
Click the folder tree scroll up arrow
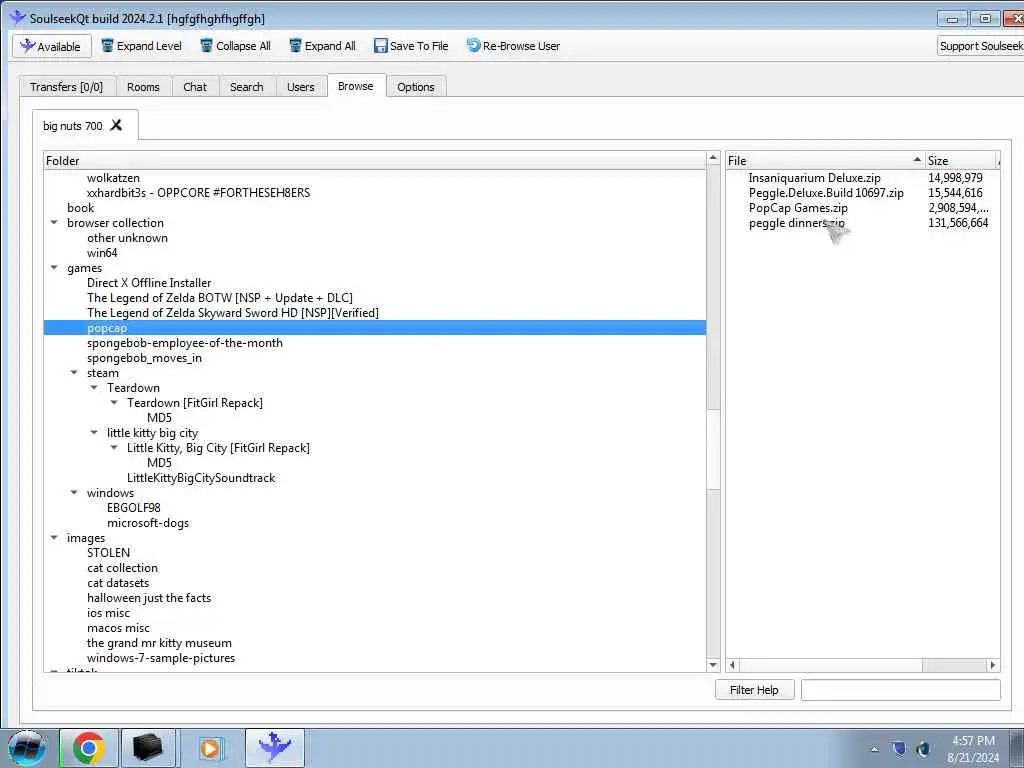point(713,159)
